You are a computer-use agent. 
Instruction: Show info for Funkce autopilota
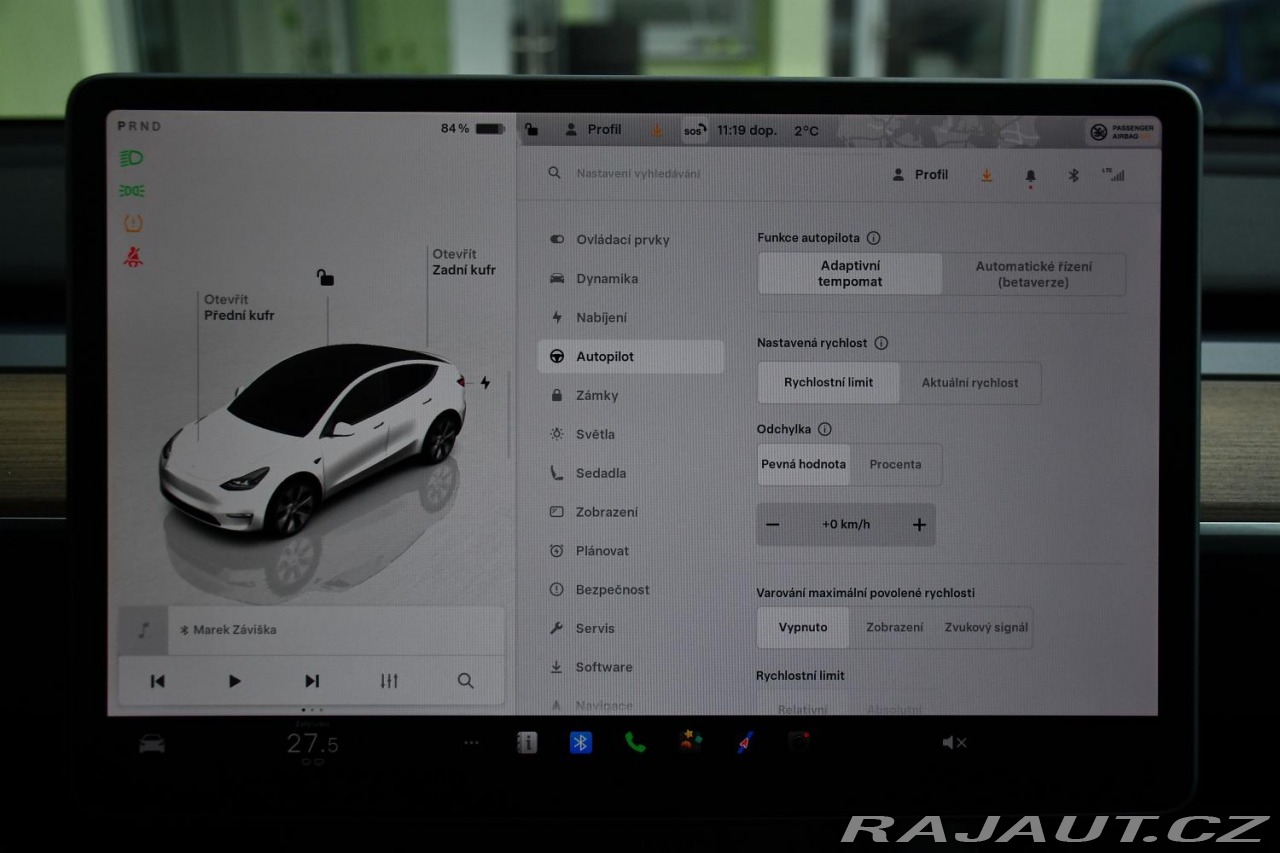[873, 238]
